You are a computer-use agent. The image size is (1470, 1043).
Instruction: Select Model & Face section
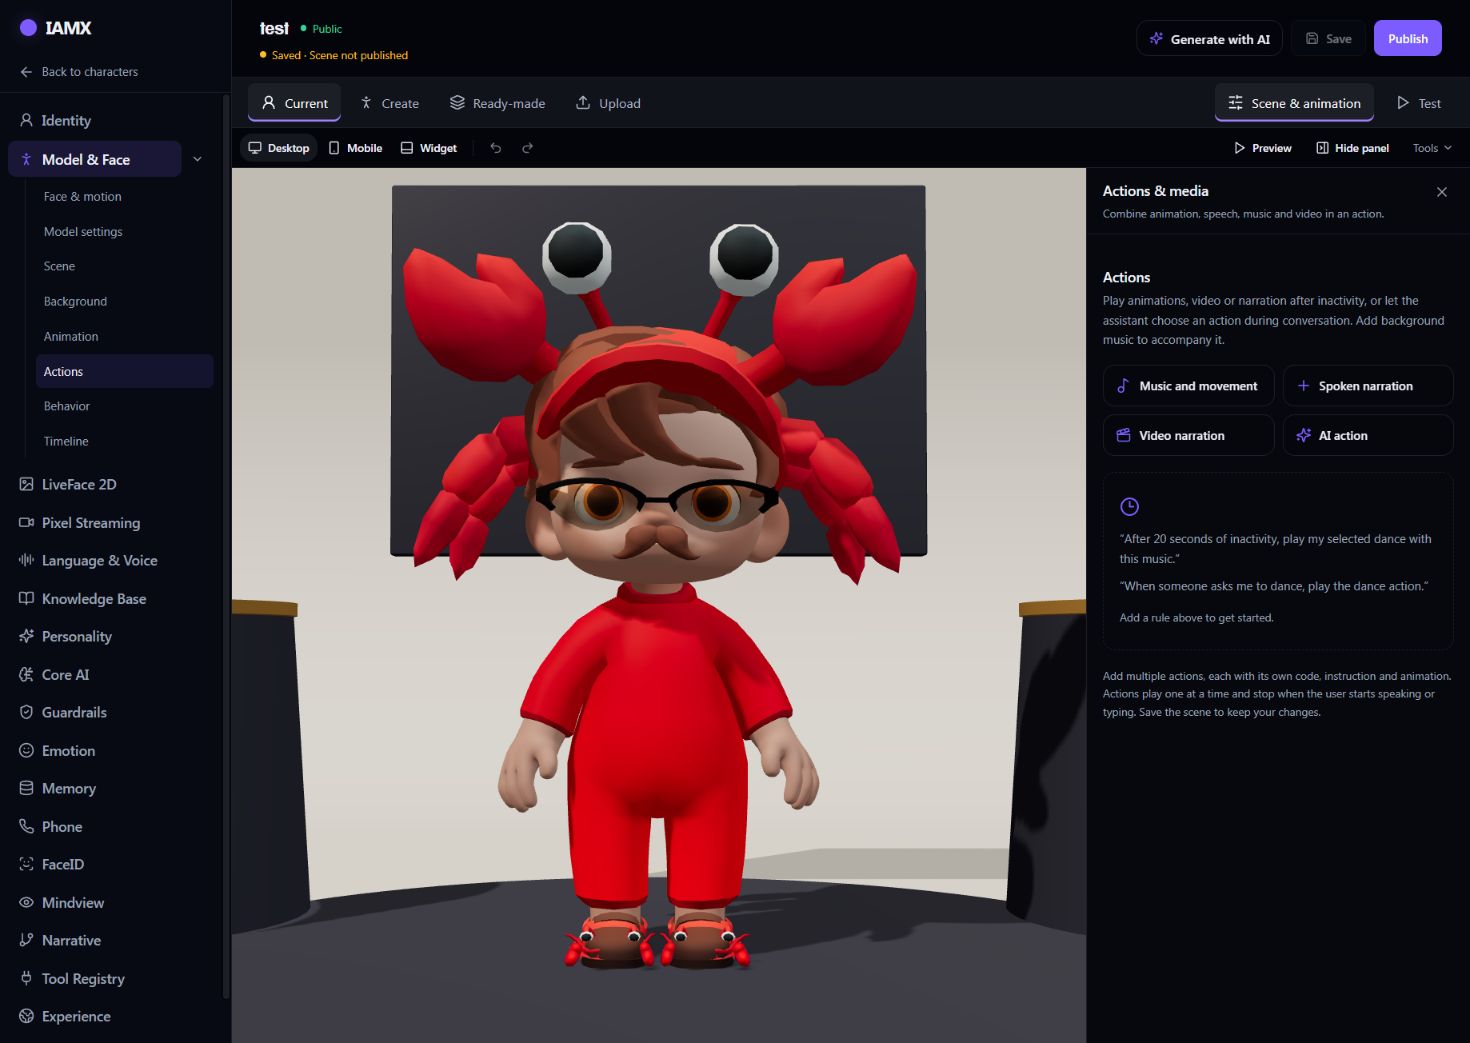point(95,159)
